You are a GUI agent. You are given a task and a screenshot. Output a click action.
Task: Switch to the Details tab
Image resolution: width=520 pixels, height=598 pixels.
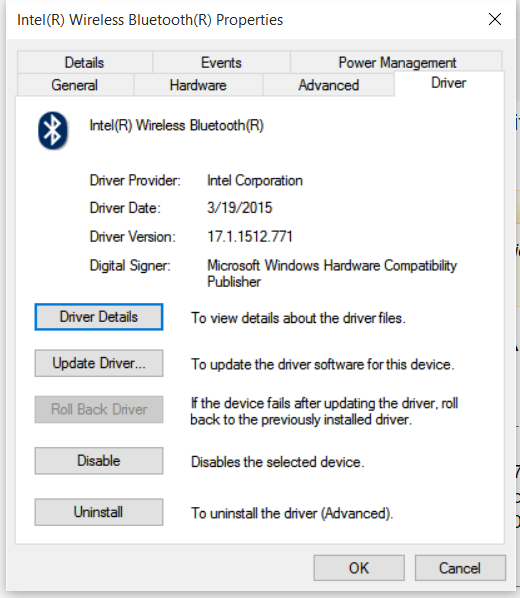tap(84, 62)
